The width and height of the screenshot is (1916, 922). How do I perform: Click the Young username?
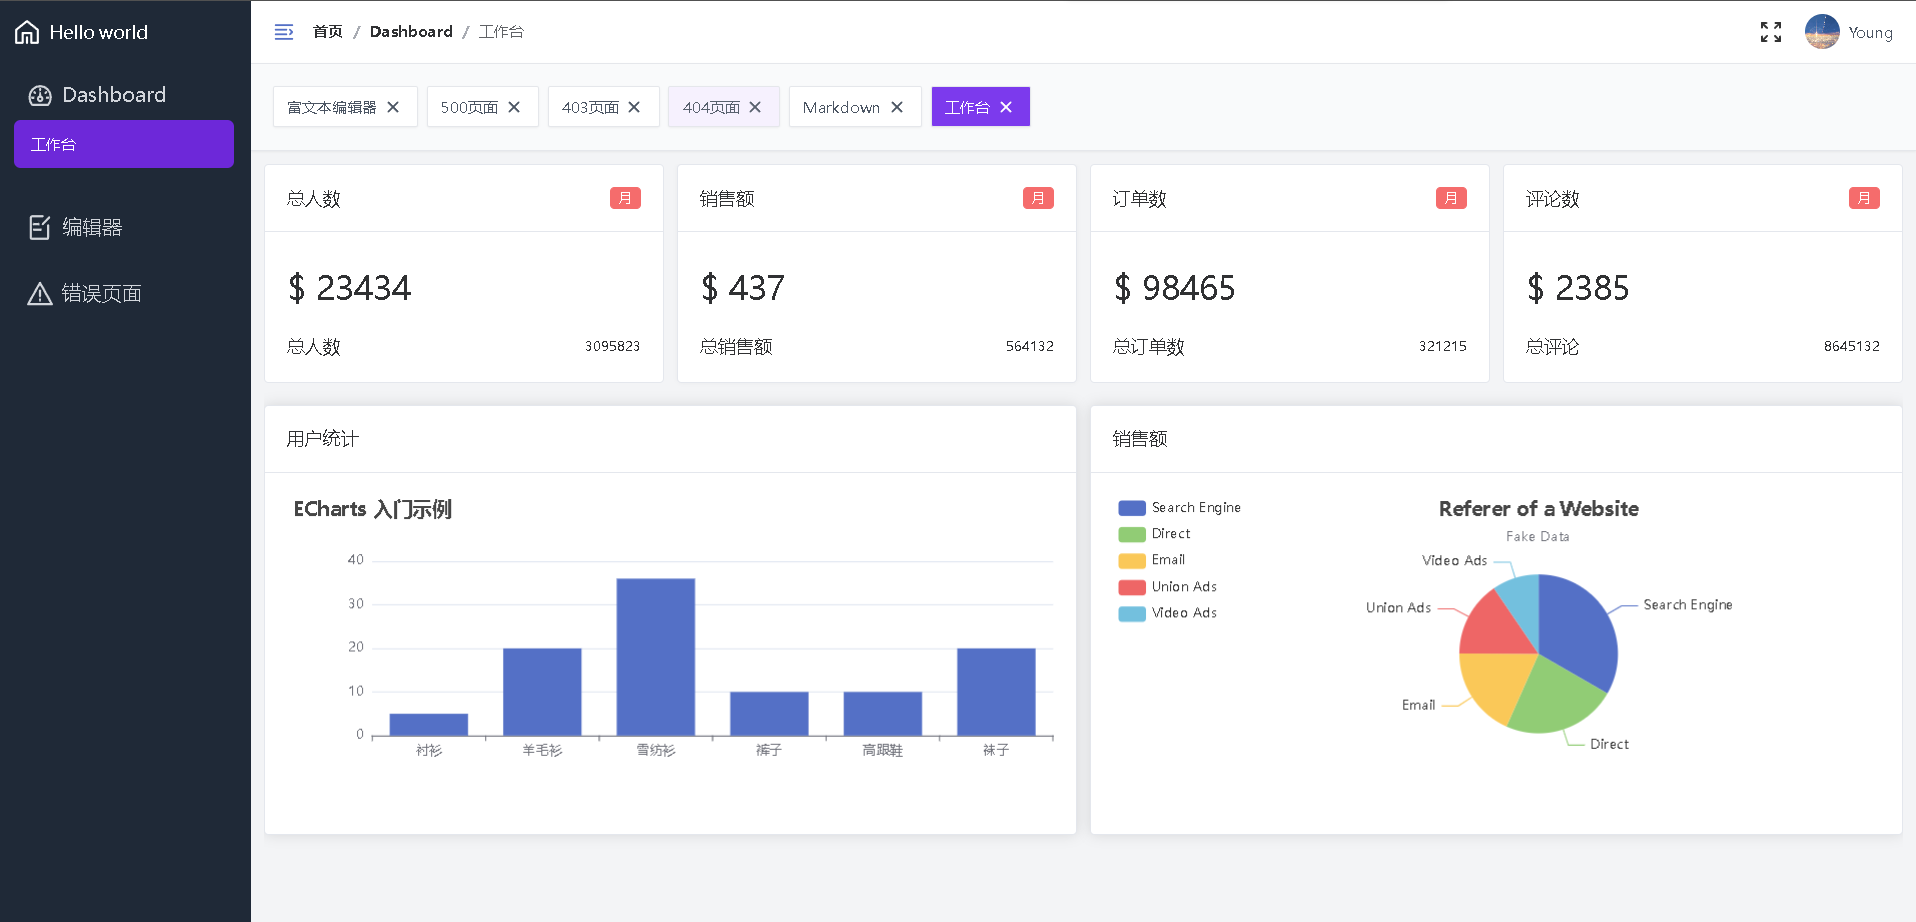coord(1870,32)
